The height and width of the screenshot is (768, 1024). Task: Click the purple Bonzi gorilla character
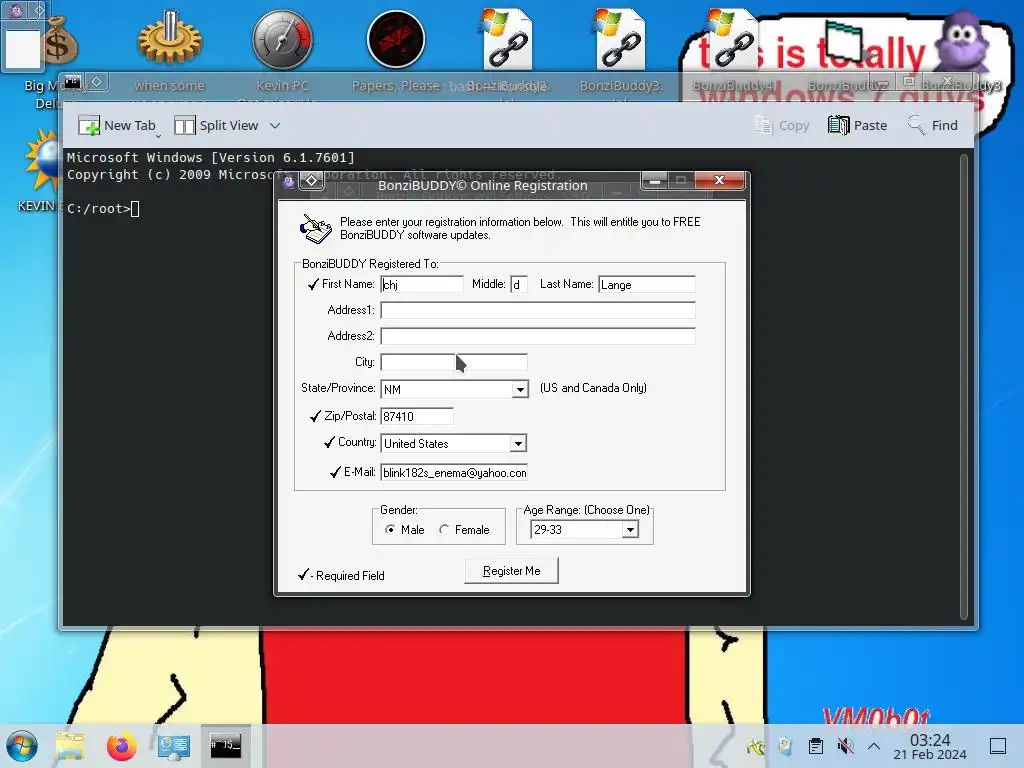[x=962, y=40]
